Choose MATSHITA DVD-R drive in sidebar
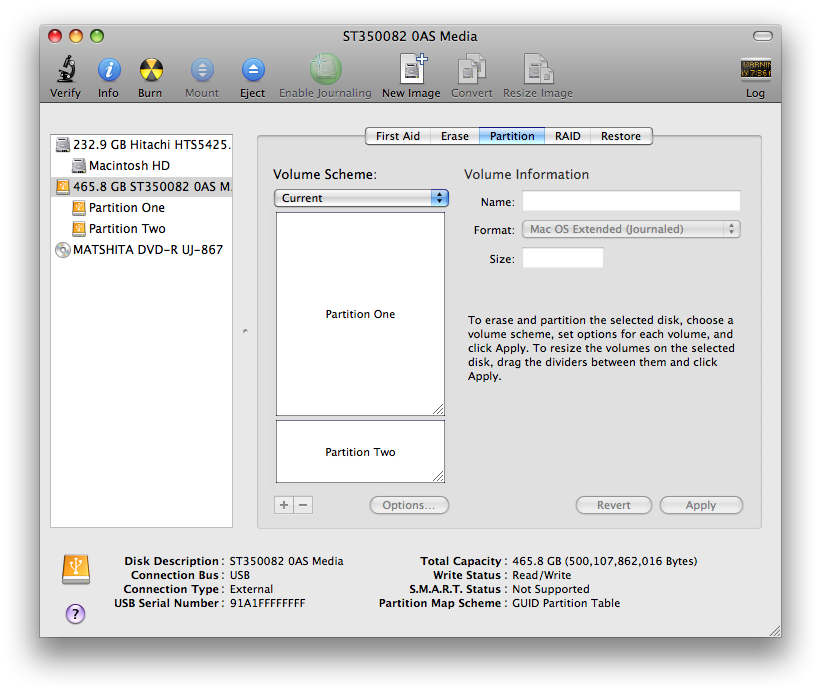Image resolution: width=821 pixels, height=692 pixels. pos(147,249)
